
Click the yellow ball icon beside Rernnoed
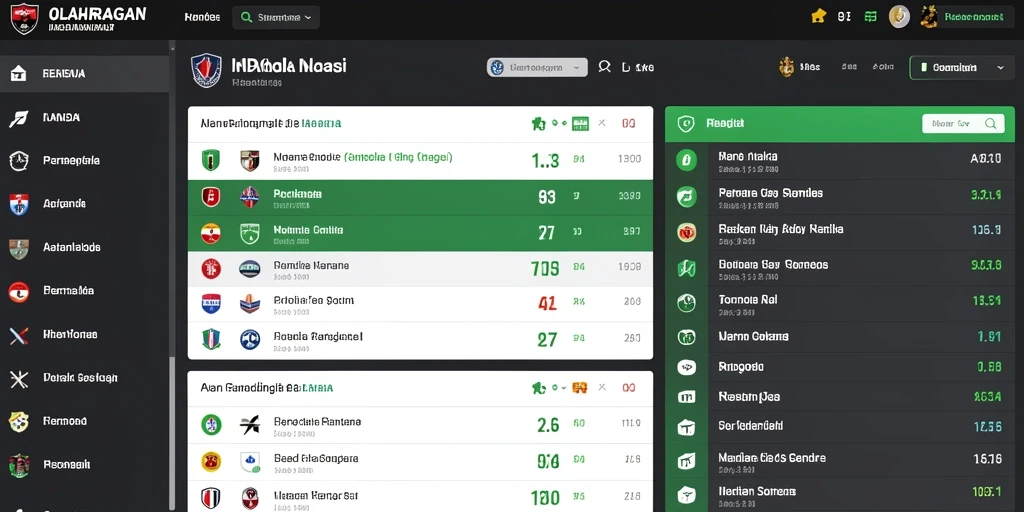(x=19, y=422)
